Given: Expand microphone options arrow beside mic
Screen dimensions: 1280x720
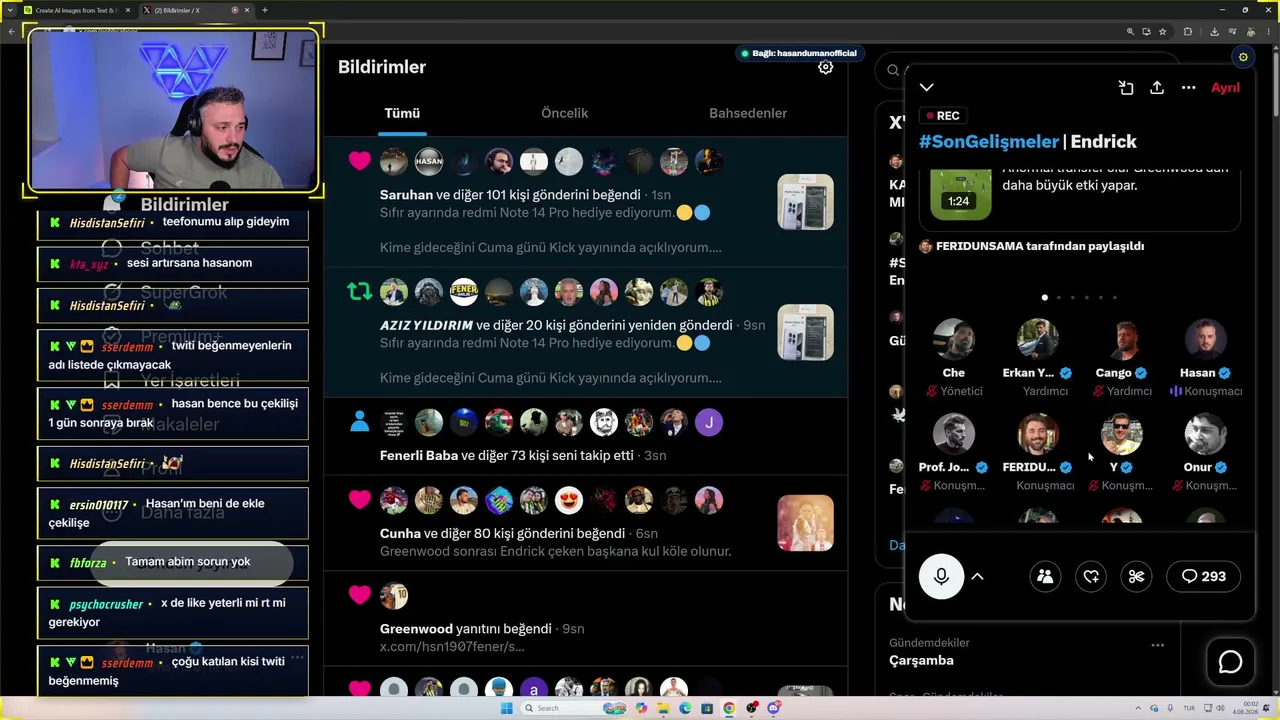Looking at the screenshot, I should (977, 576).
